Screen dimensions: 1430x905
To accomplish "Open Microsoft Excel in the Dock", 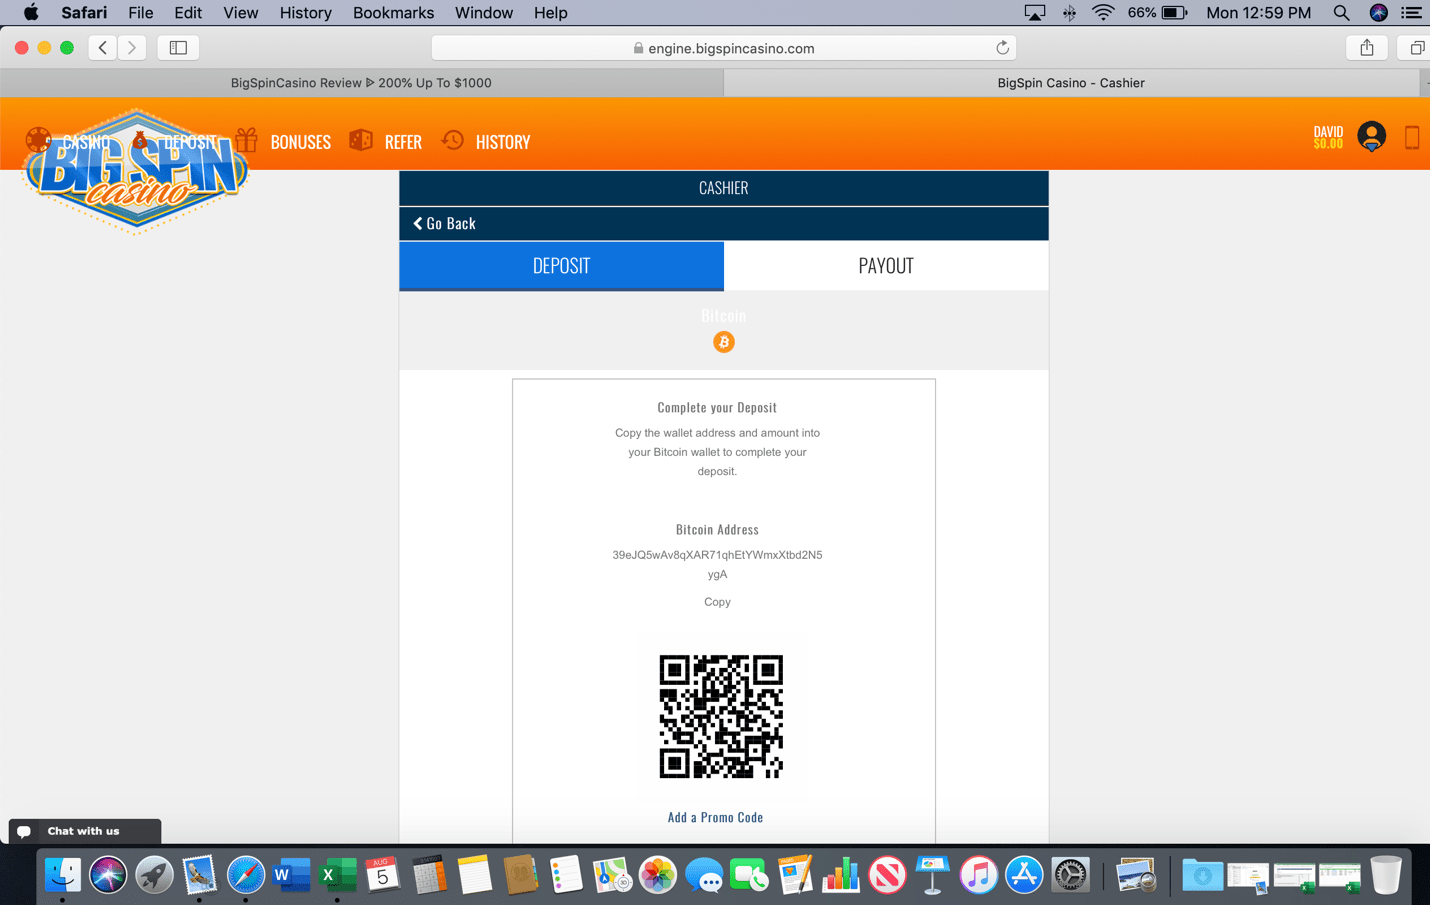I will [x=337, y=875].
